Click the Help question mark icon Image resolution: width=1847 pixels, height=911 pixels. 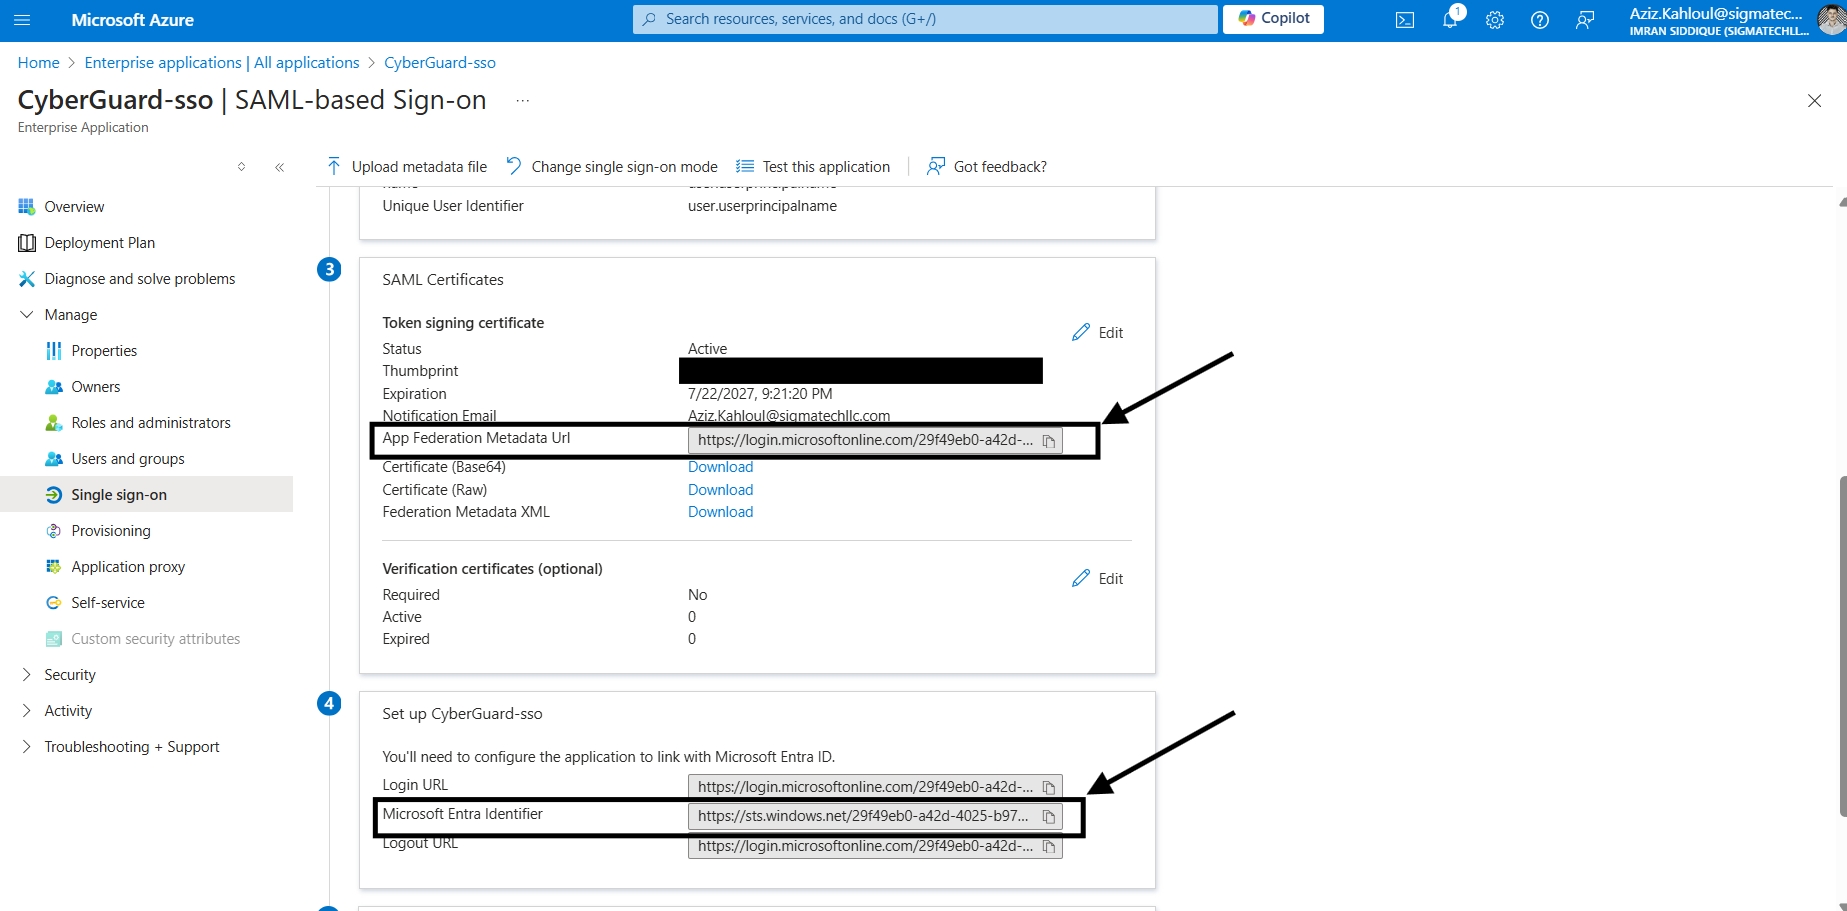pos(1539,20)
